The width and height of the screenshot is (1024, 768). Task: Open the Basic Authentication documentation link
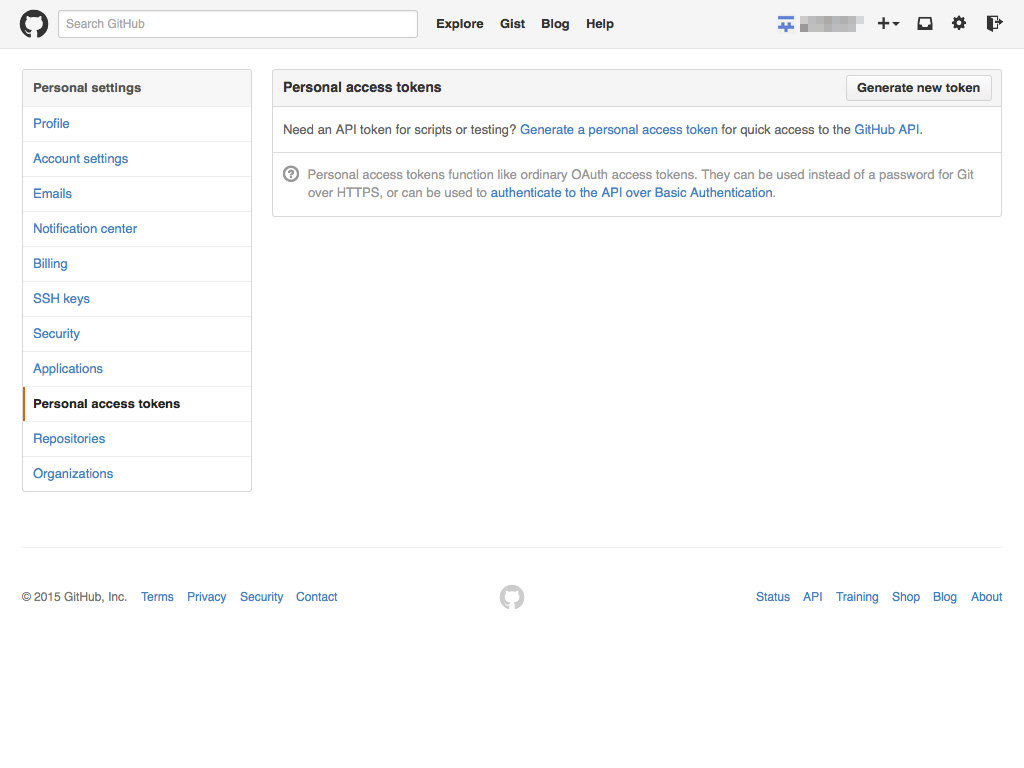631,193
